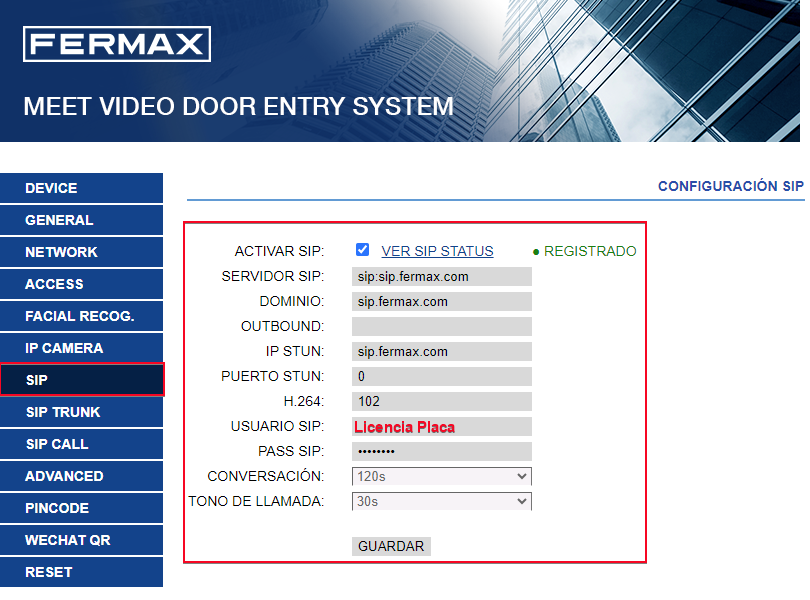Go to the General settings page
Image resolution: width=810 pixels, height=600 pixels.
tap(81, 220)
